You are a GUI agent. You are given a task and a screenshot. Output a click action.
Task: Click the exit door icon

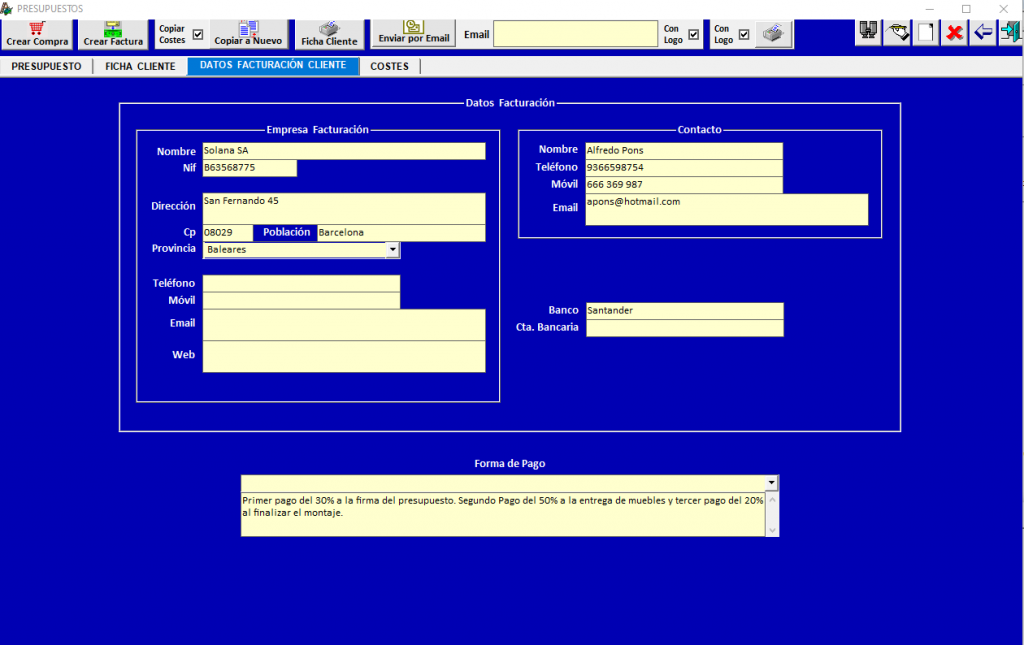[x=1010, y=32]
